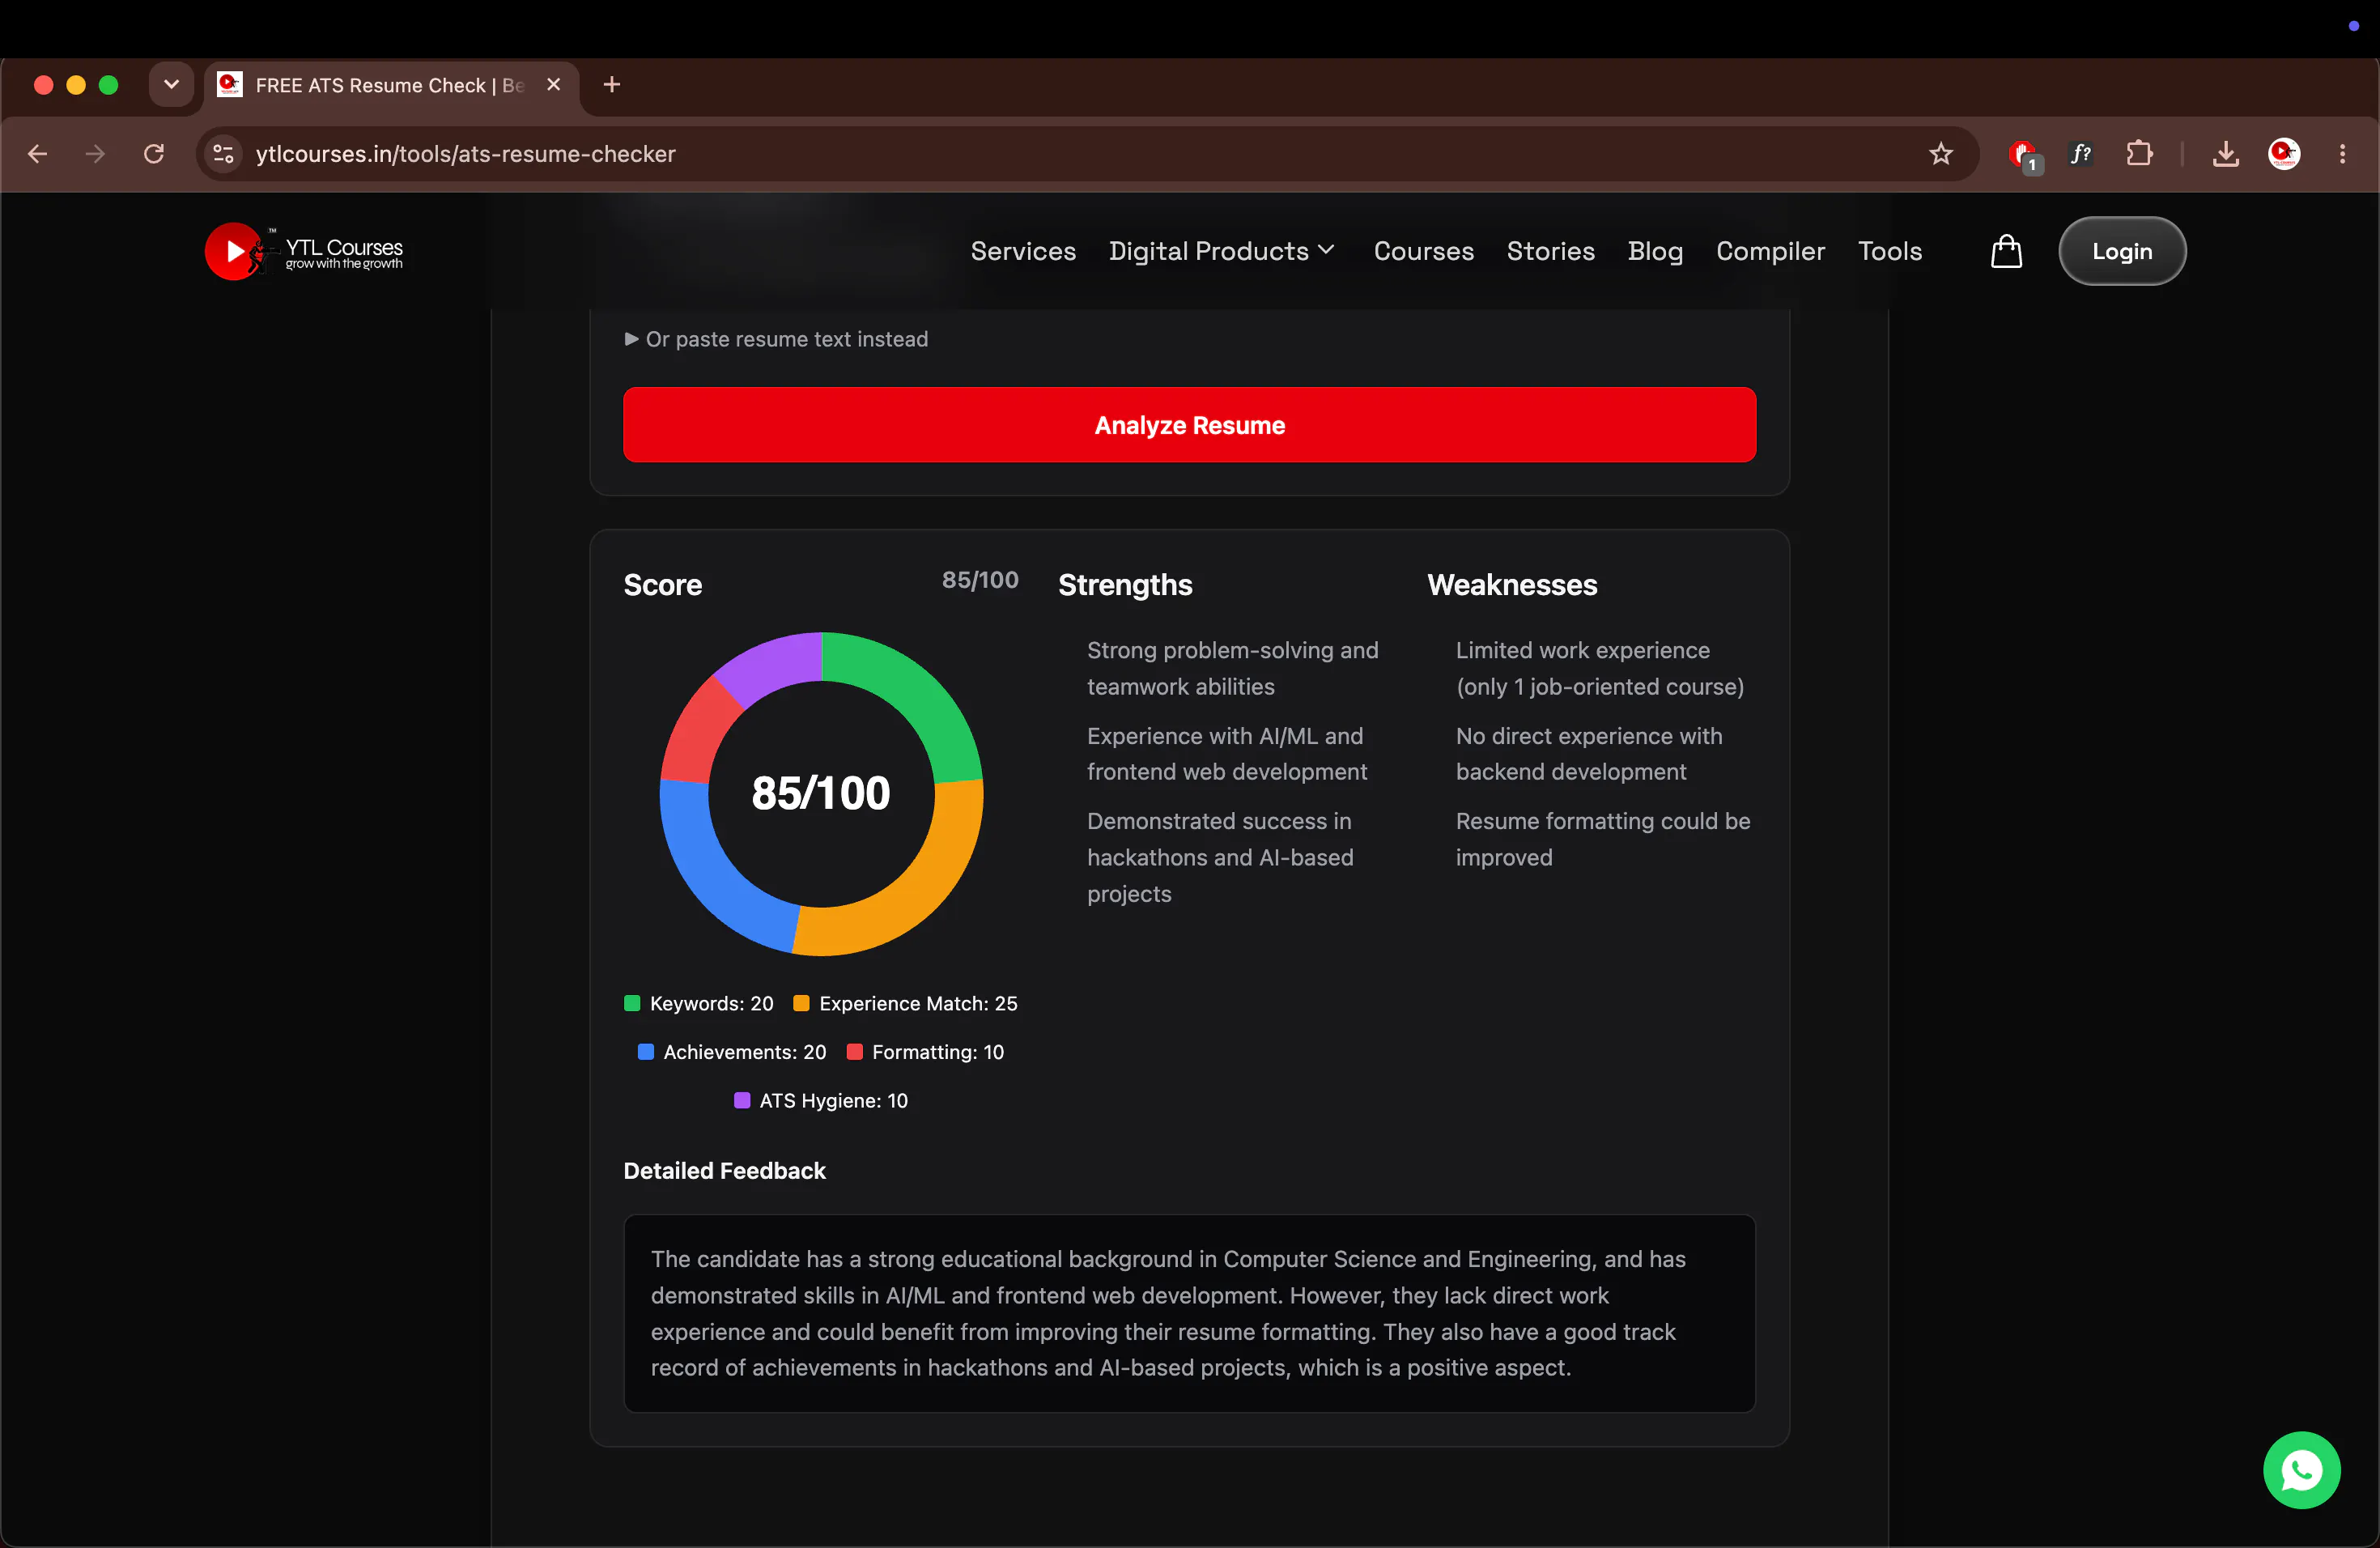The height and width of the screenshot is (1548, 2380).
Task: Open the WhatsApp chat bubble
Action: click(2301, 1469)
